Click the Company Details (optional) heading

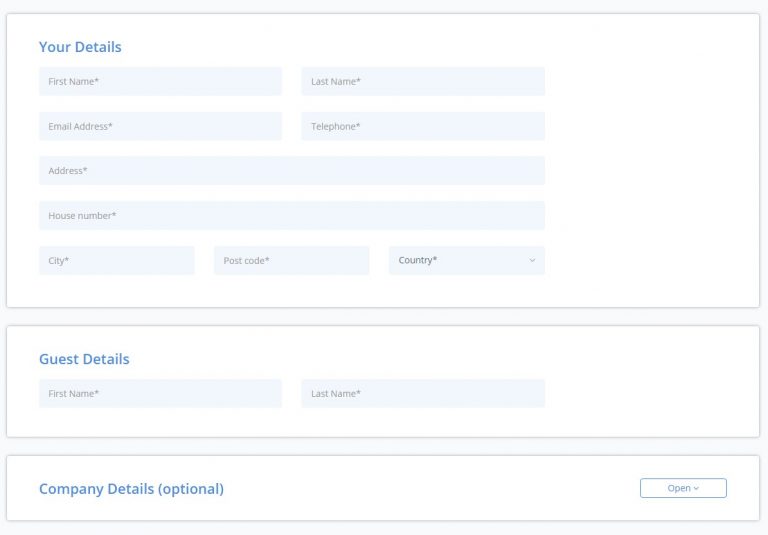coord(131,489)
